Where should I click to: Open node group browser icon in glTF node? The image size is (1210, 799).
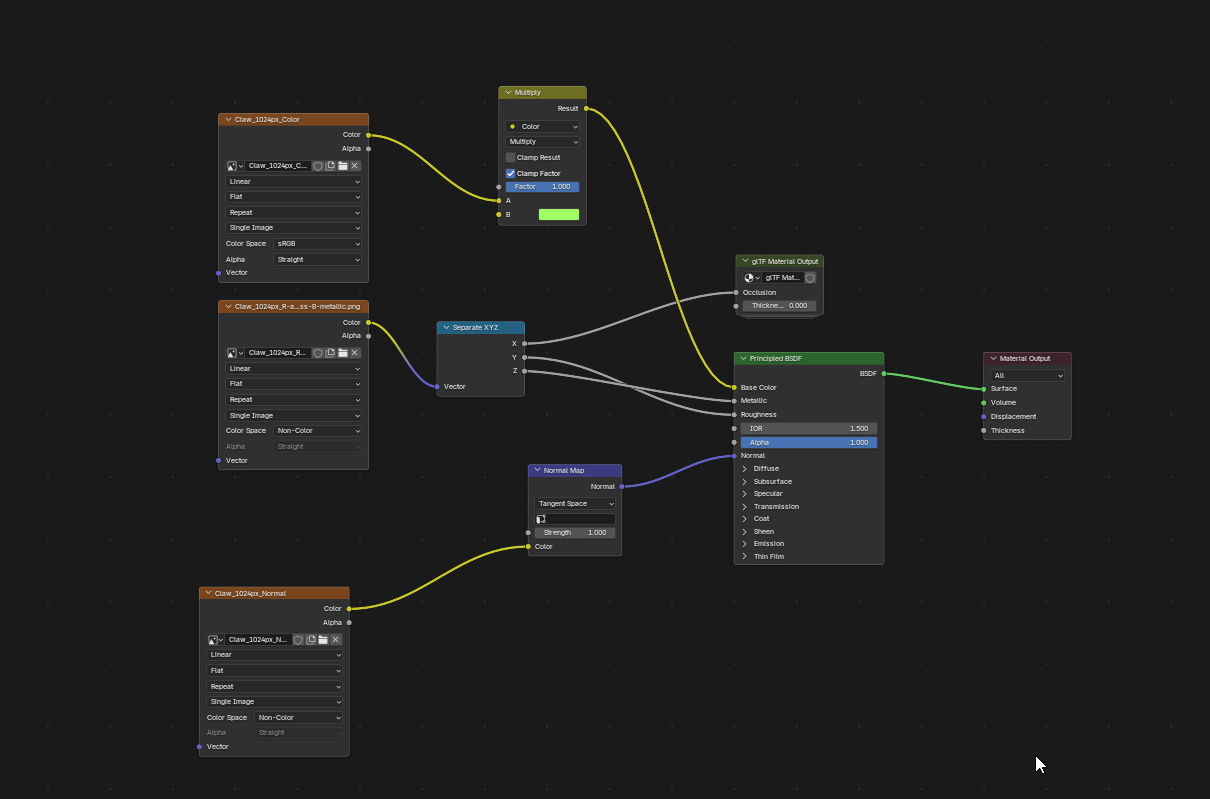point(752,278)
